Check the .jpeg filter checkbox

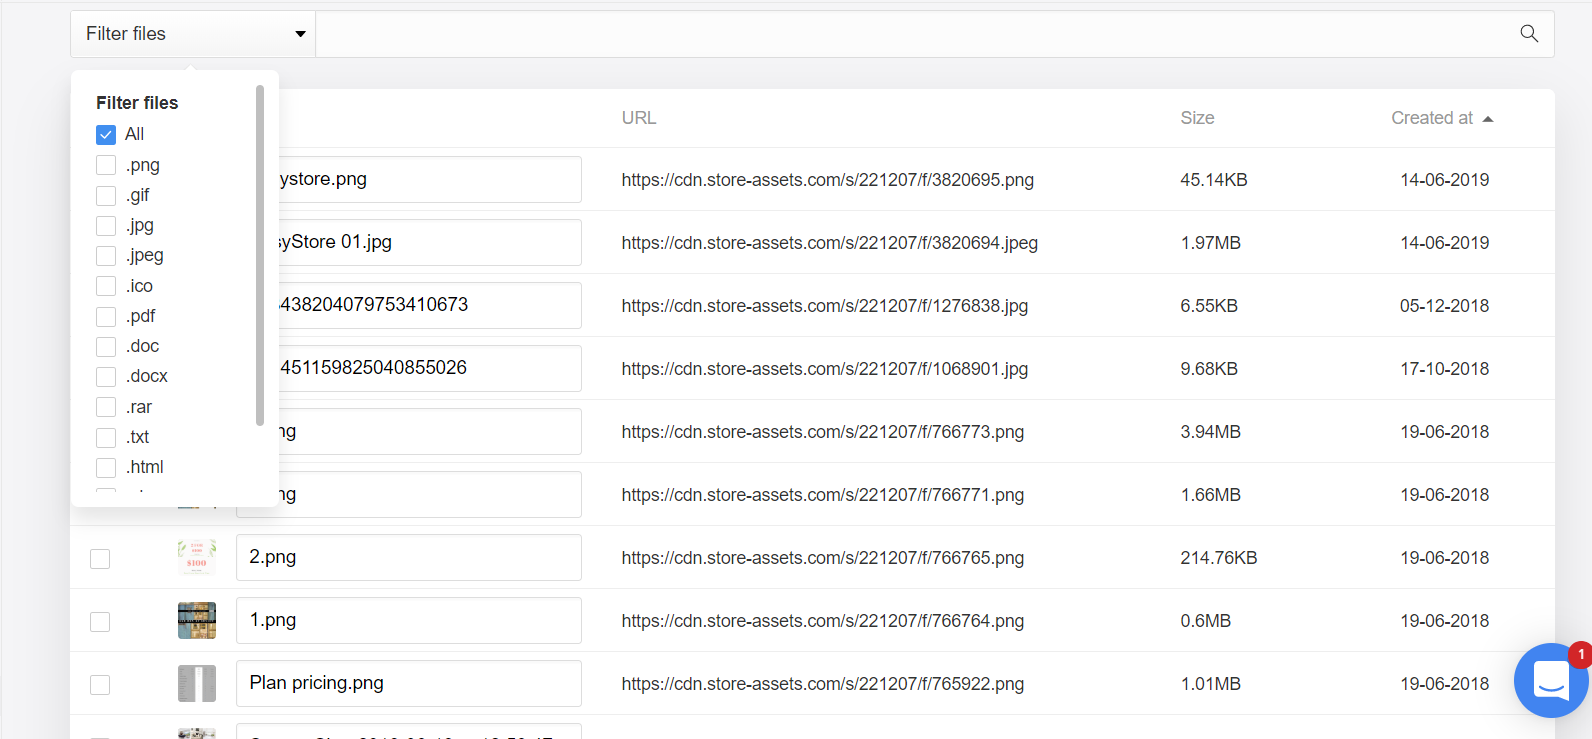(x=106, y=256)
